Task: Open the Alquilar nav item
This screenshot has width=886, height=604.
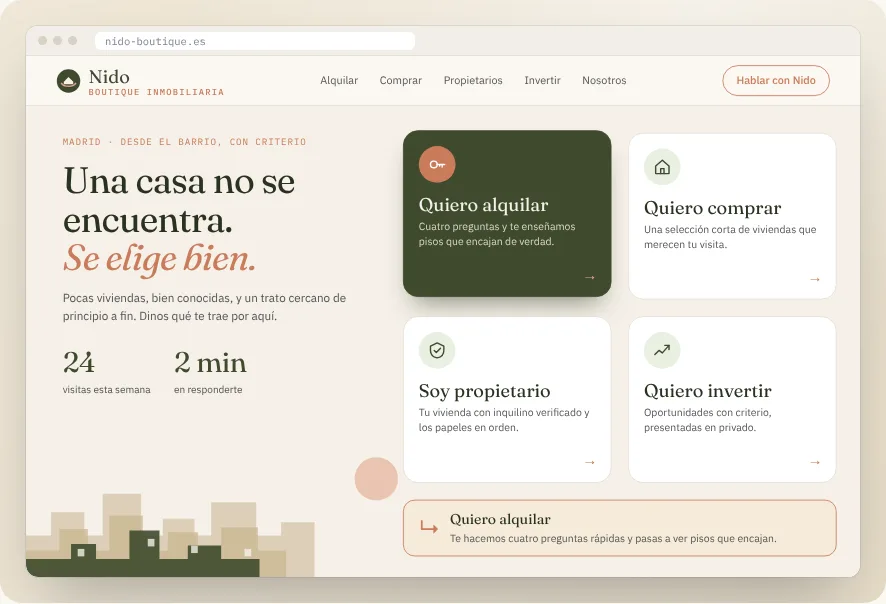Action: 339,80
